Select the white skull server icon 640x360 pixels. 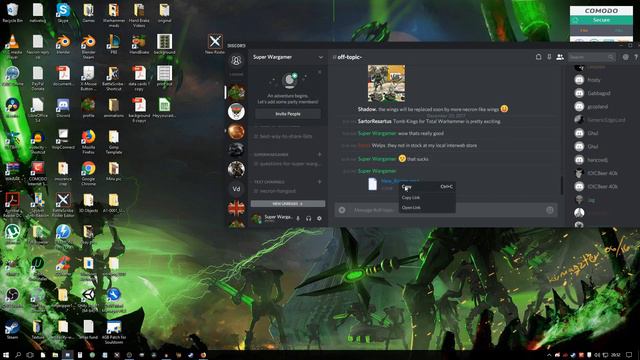(236, 111)
